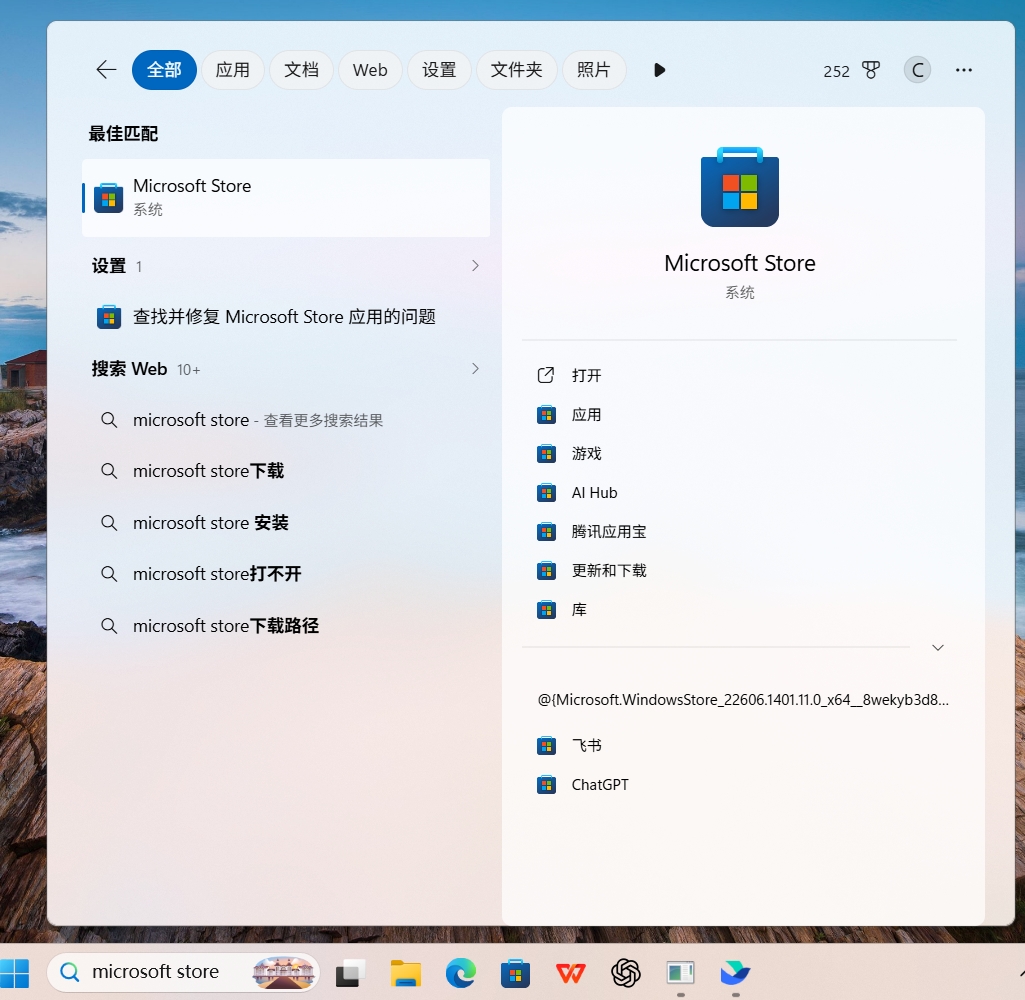This screenshot has height=1000, width=1025.
Task: Launch Microsoft Edge from the taskbar
Action: click(x=461, y=973)
